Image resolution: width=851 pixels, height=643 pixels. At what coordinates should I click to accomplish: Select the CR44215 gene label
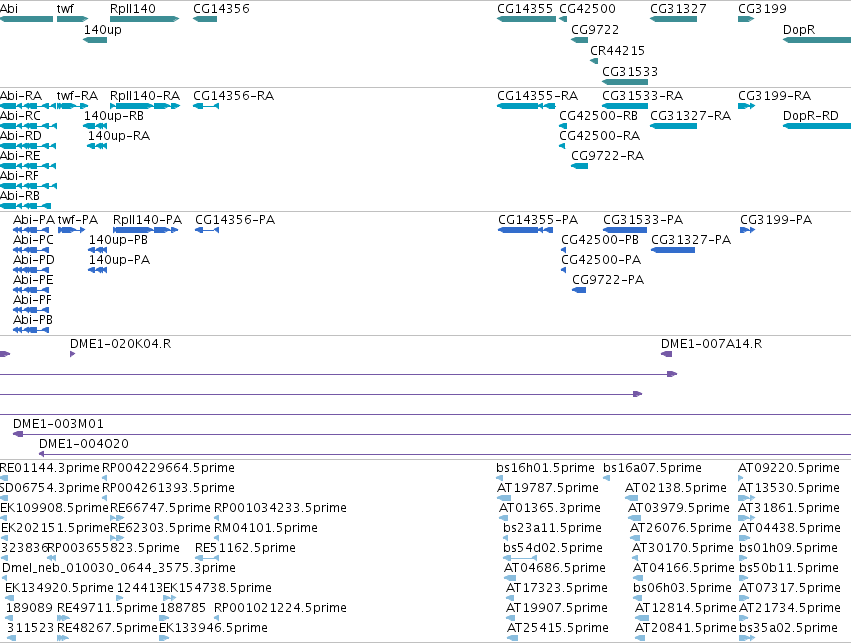(x=618, y=51)
